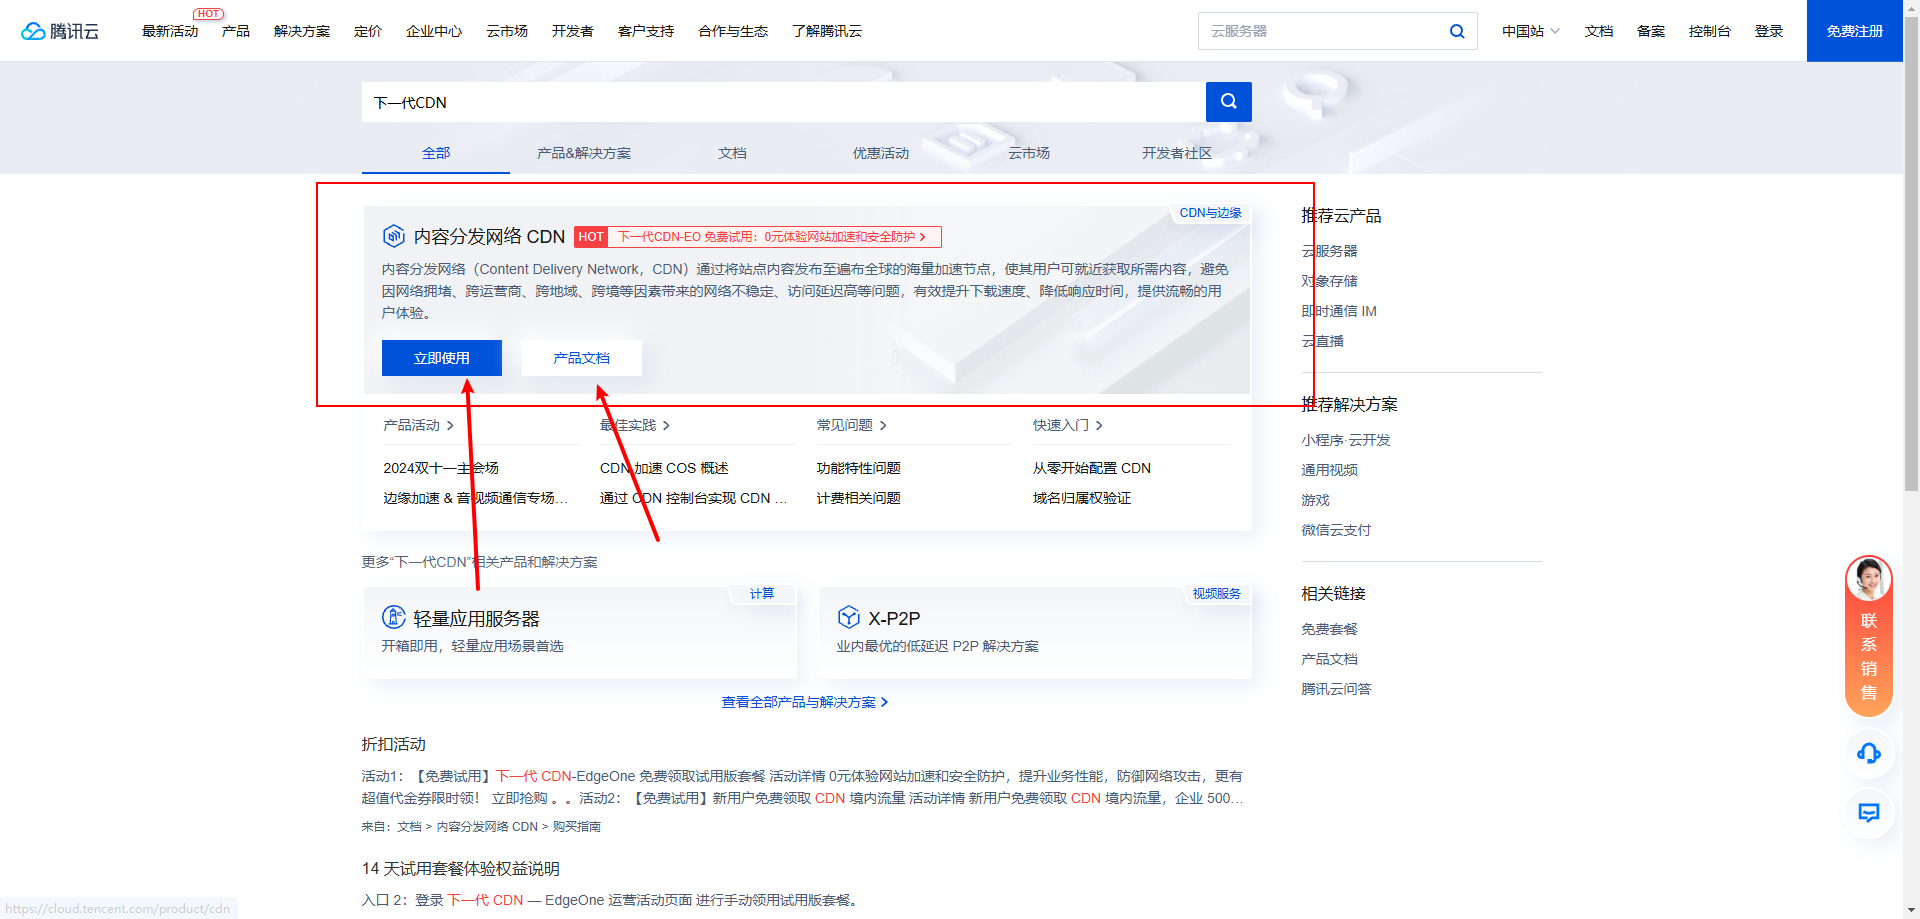Image resolution: width=1920 pixels, height=919 pixels.
Task: Open the 产品 top menu
Action: point(236,31)
